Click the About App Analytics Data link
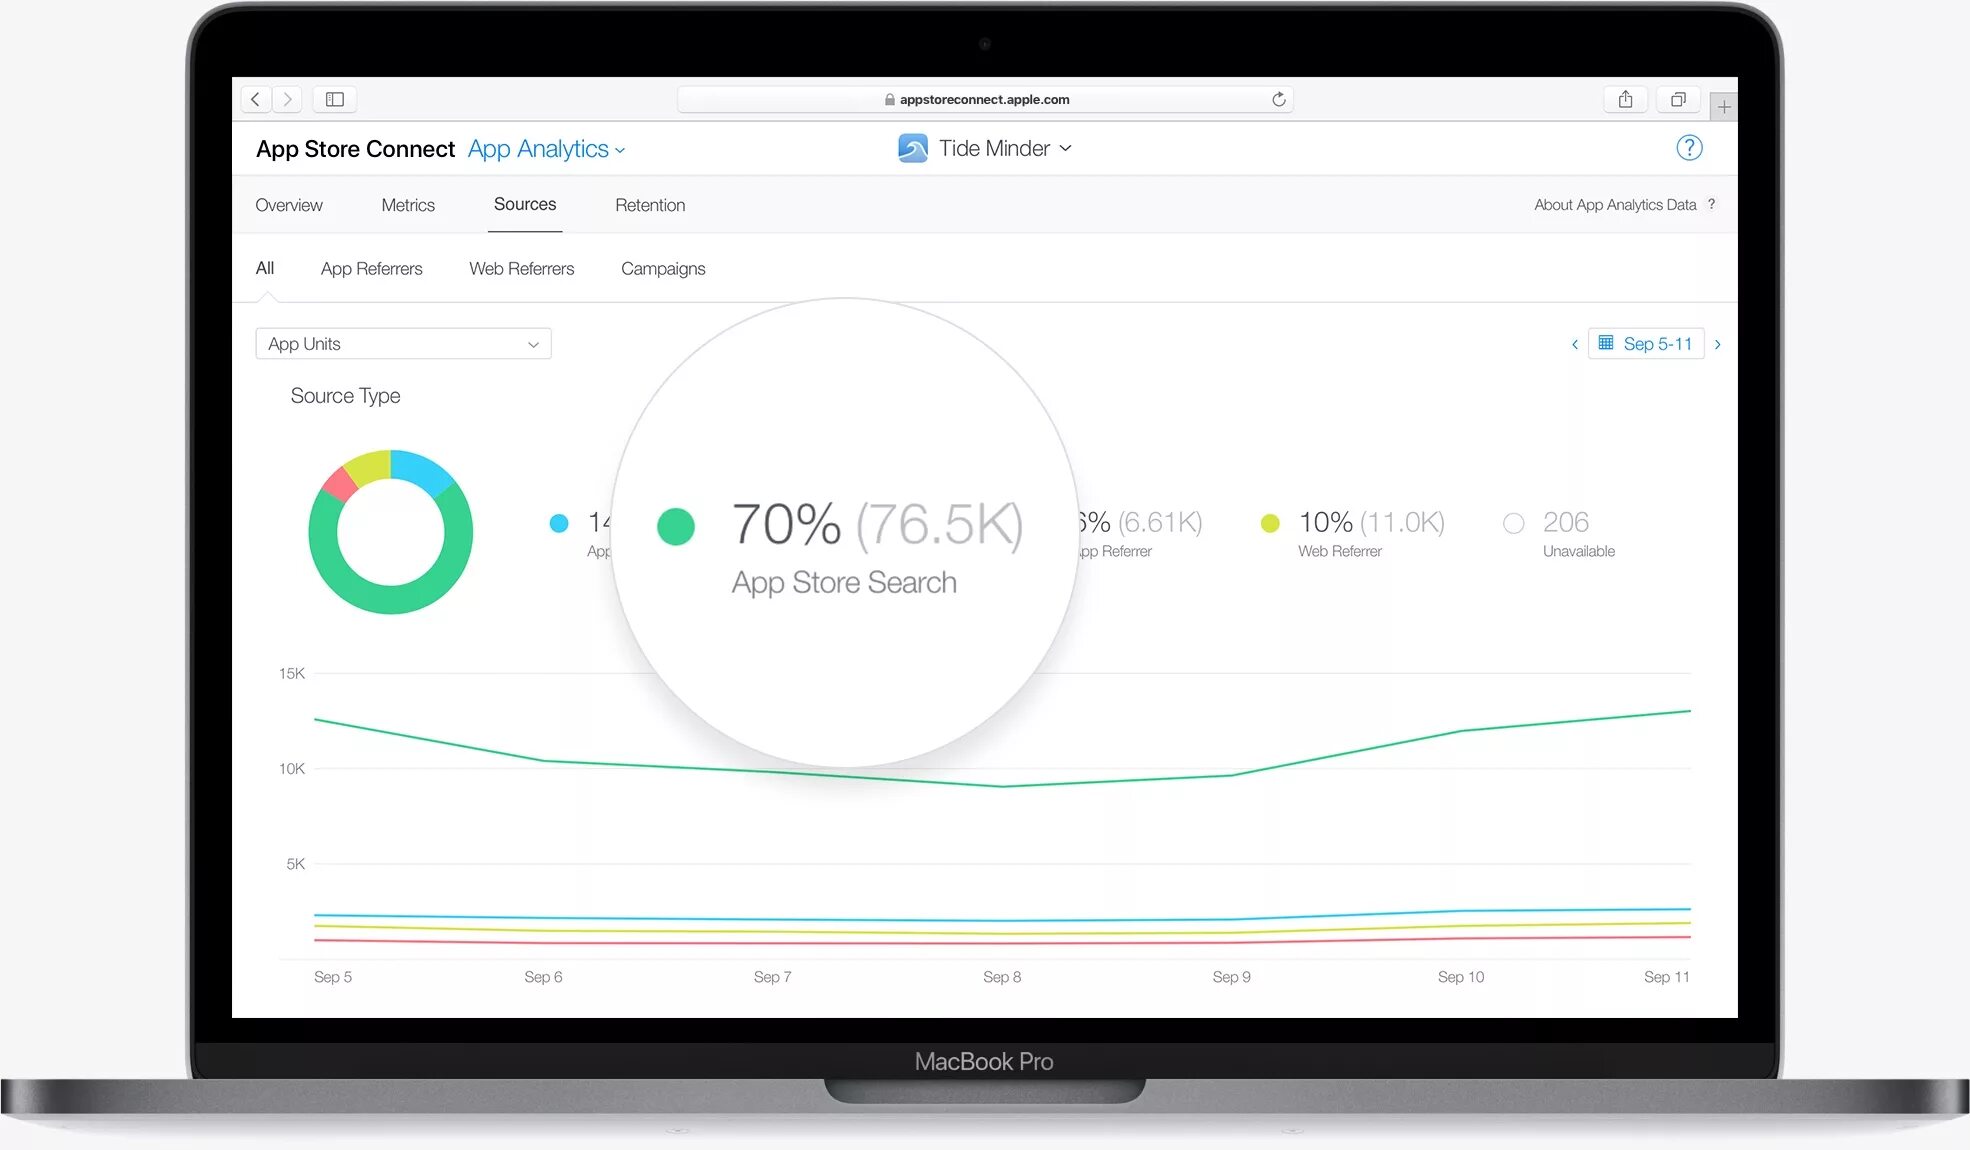 coord(1615,204)
